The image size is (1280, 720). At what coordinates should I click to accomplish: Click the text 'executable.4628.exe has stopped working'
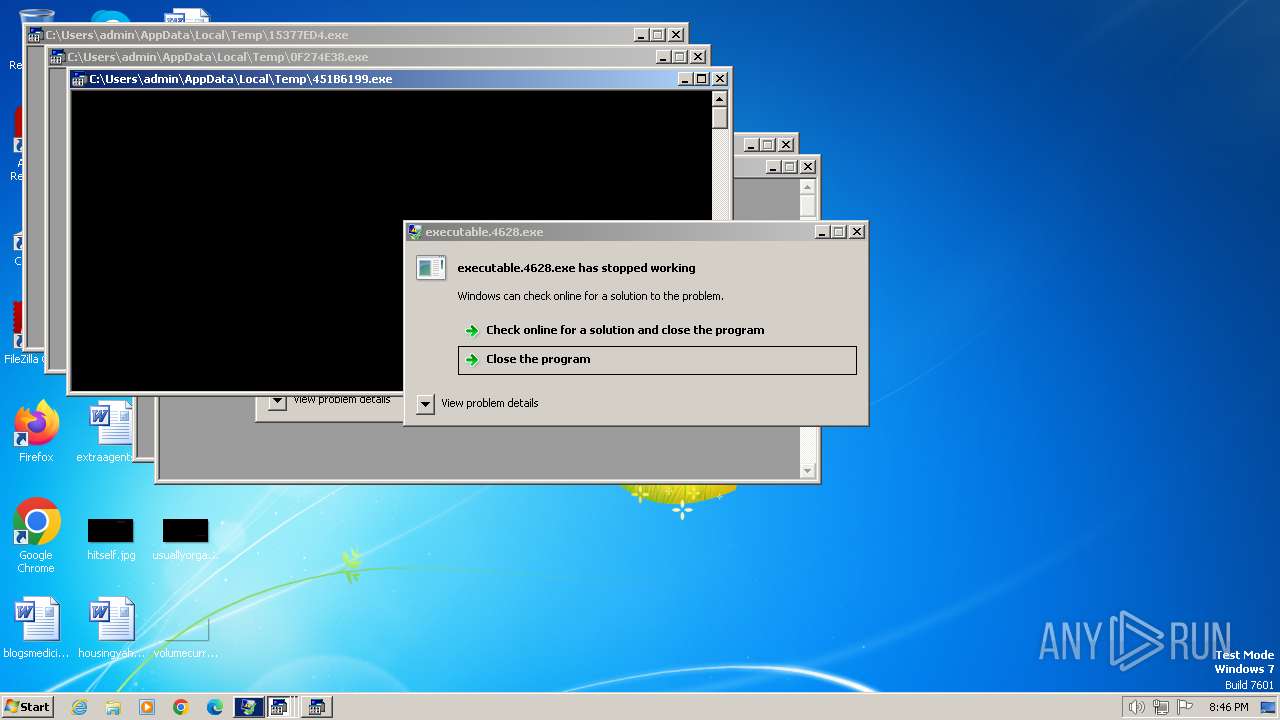pos(576,268)
